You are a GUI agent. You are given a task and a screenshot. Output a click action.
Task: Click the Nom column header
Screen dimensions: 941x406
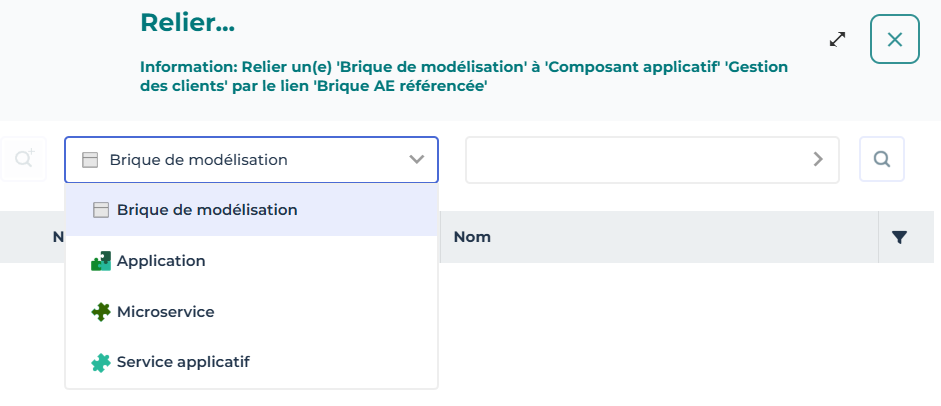tap(472, 238)
